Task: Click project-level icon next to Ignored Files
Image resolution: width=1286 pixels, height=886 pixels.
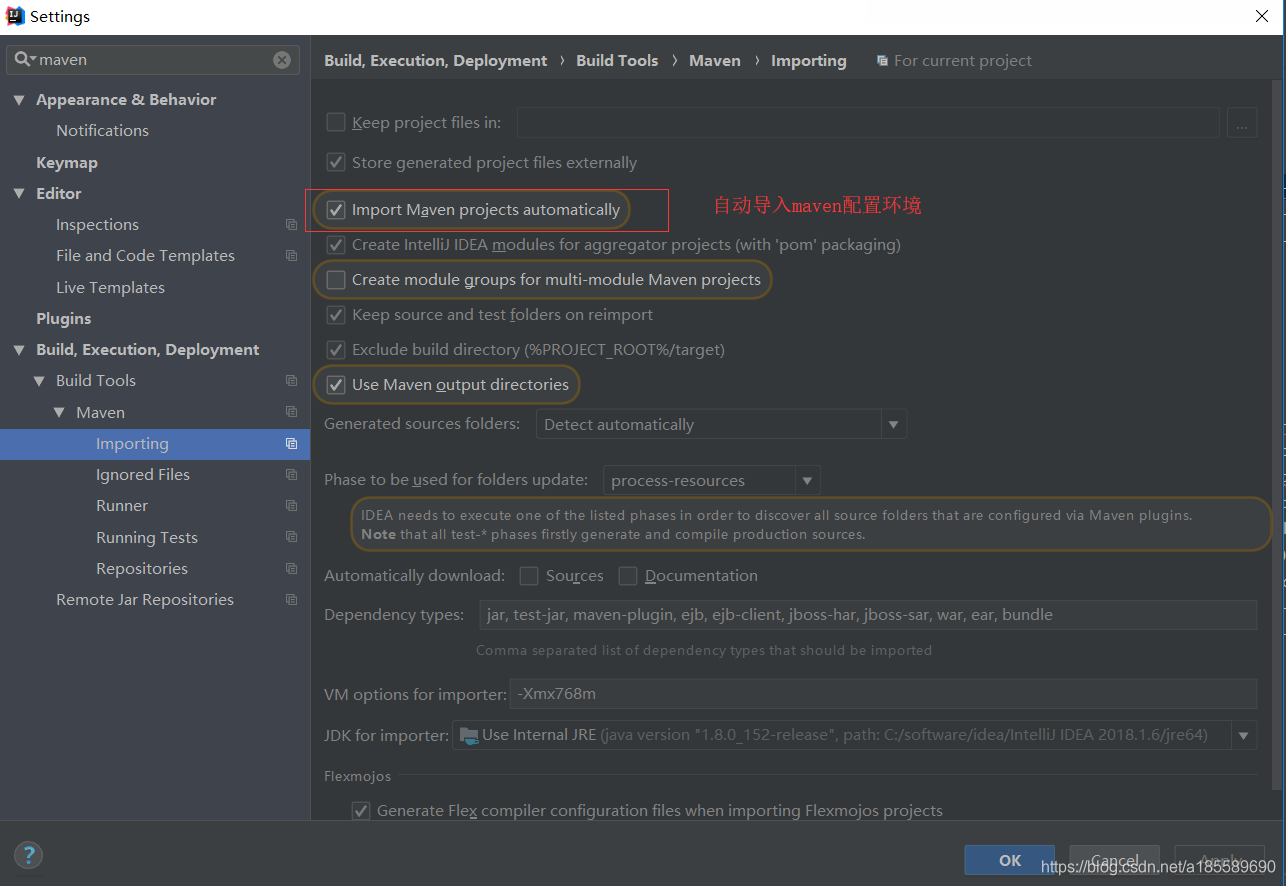Action: click(291, 475)
